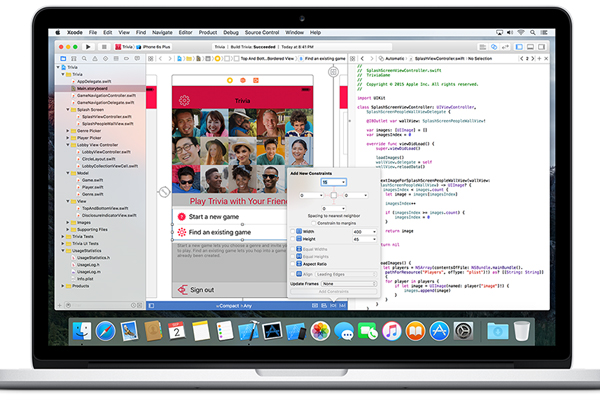Open the Editor menu
Viewport: 600px width, 400px height.
(185, 33)
